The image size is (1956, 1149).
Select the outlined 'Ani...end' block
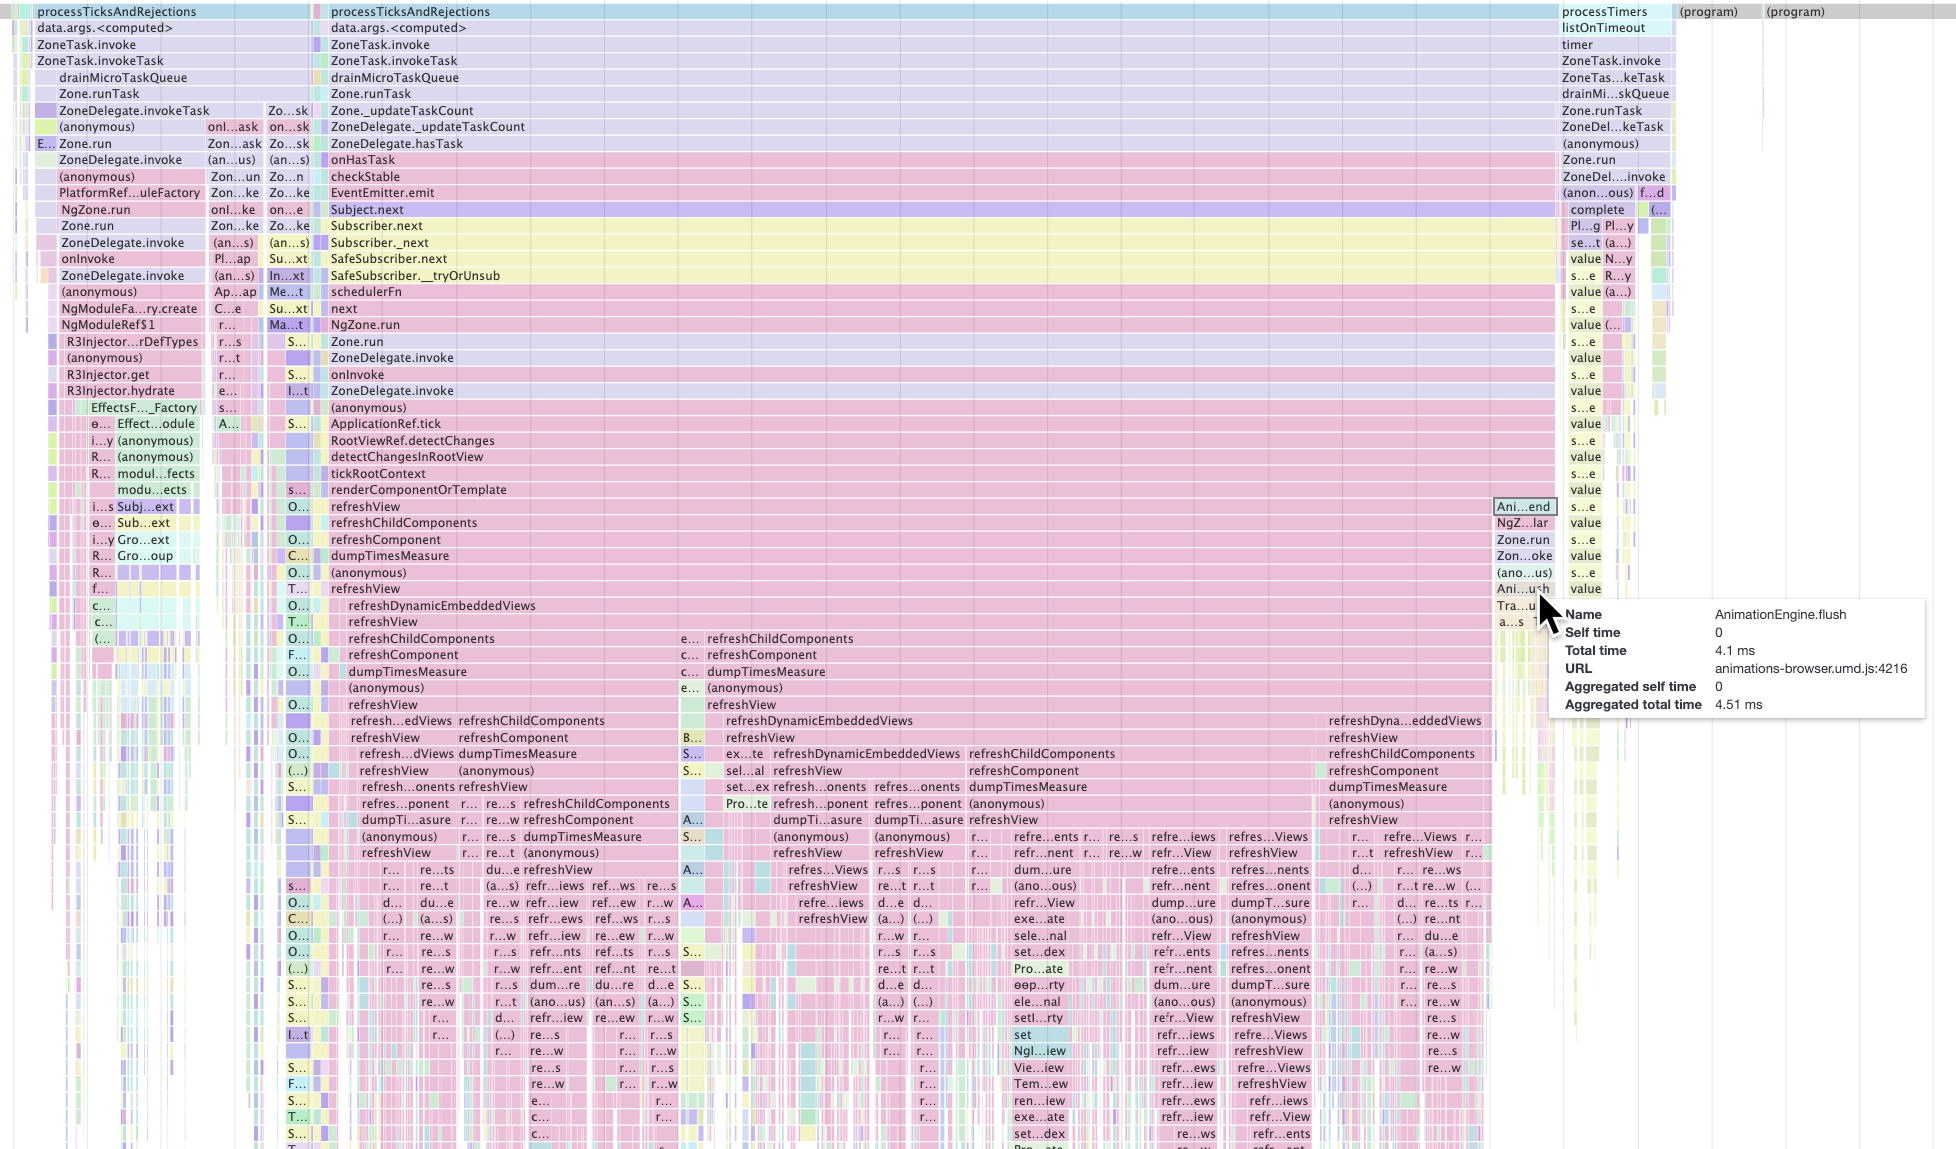1524,507
